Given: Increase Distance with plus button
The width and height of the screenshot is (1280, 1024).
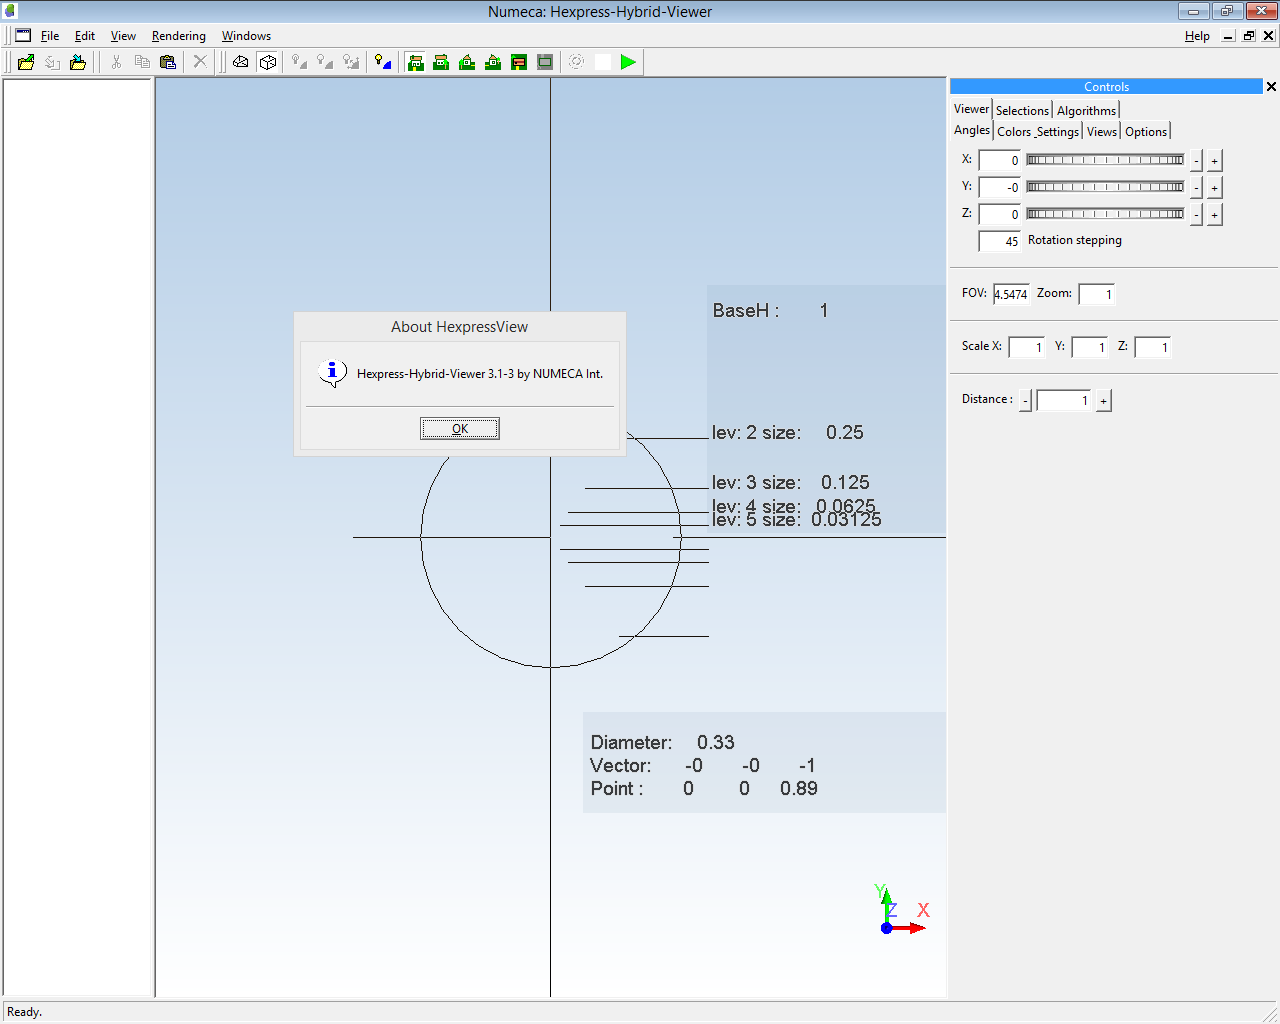Looking at the screenshot, I should click(1103, 401).
